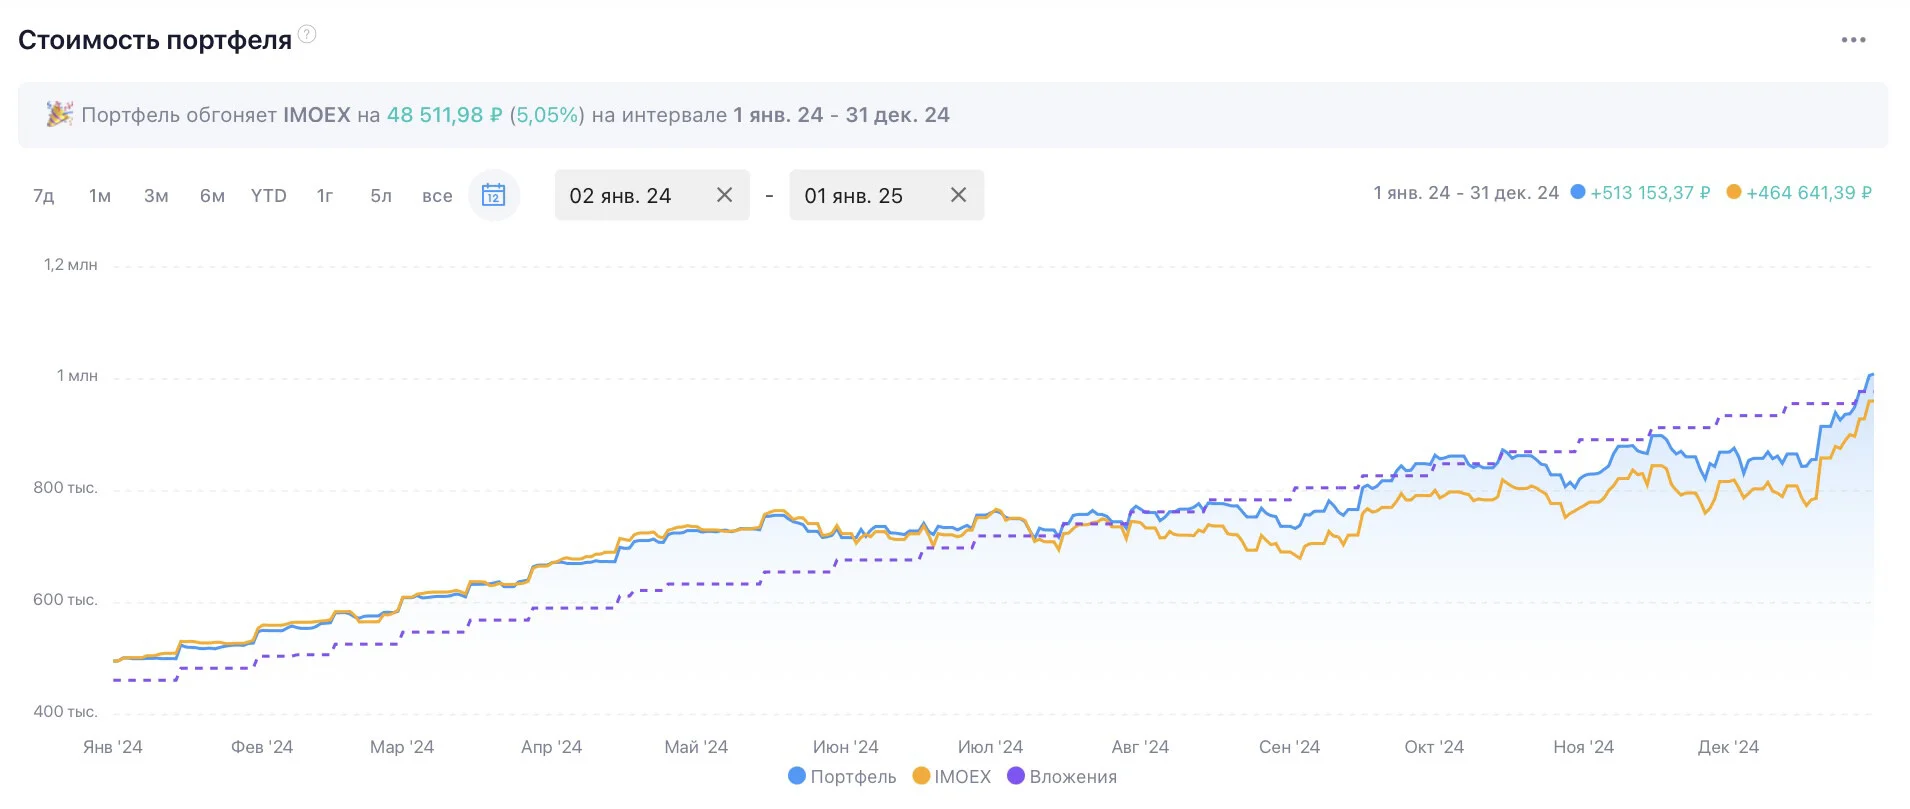Open the calendar date picker icon

click(493, 195)
